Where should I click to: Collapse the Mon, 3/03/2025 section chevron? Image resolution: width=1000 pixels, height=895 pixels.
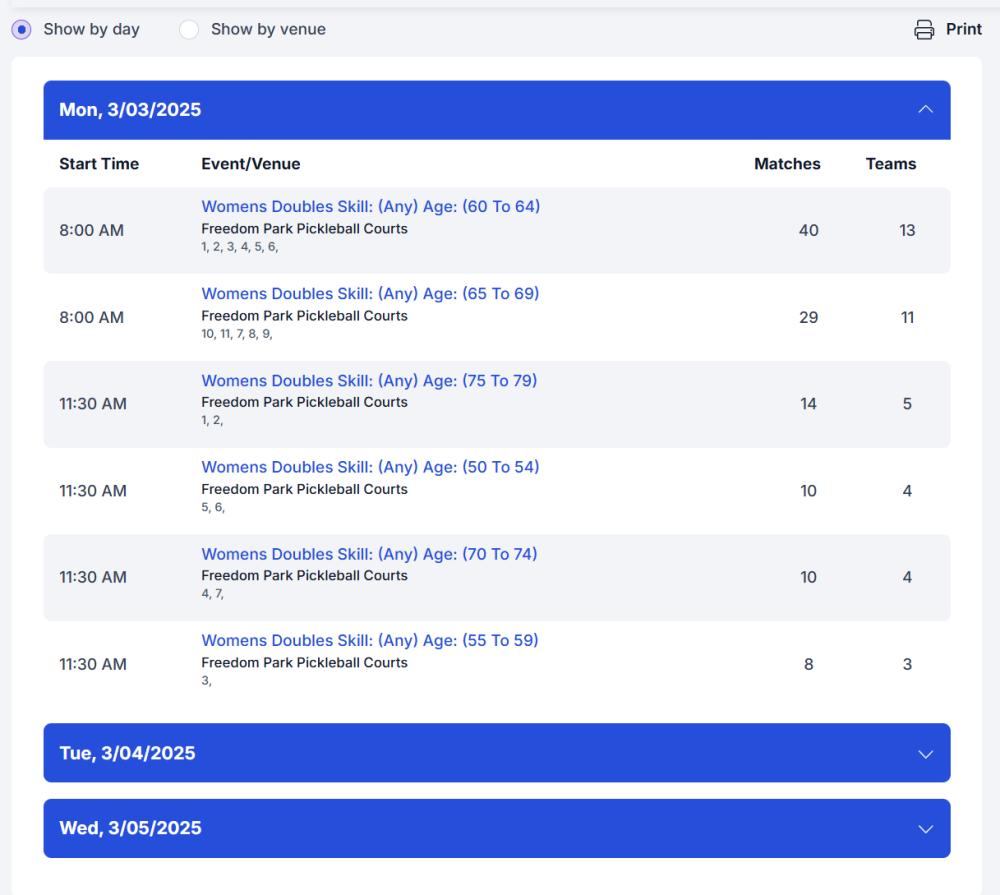coord(925,109)
